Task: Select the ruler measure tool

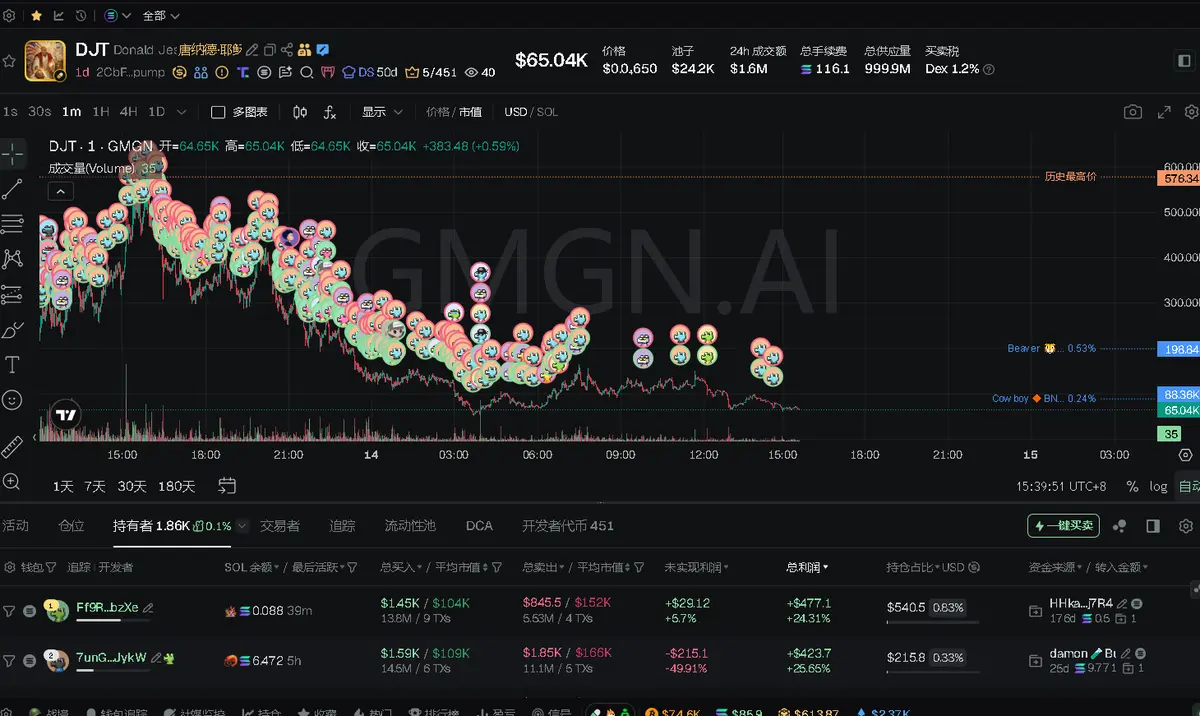Action: [x=12, y=446]
